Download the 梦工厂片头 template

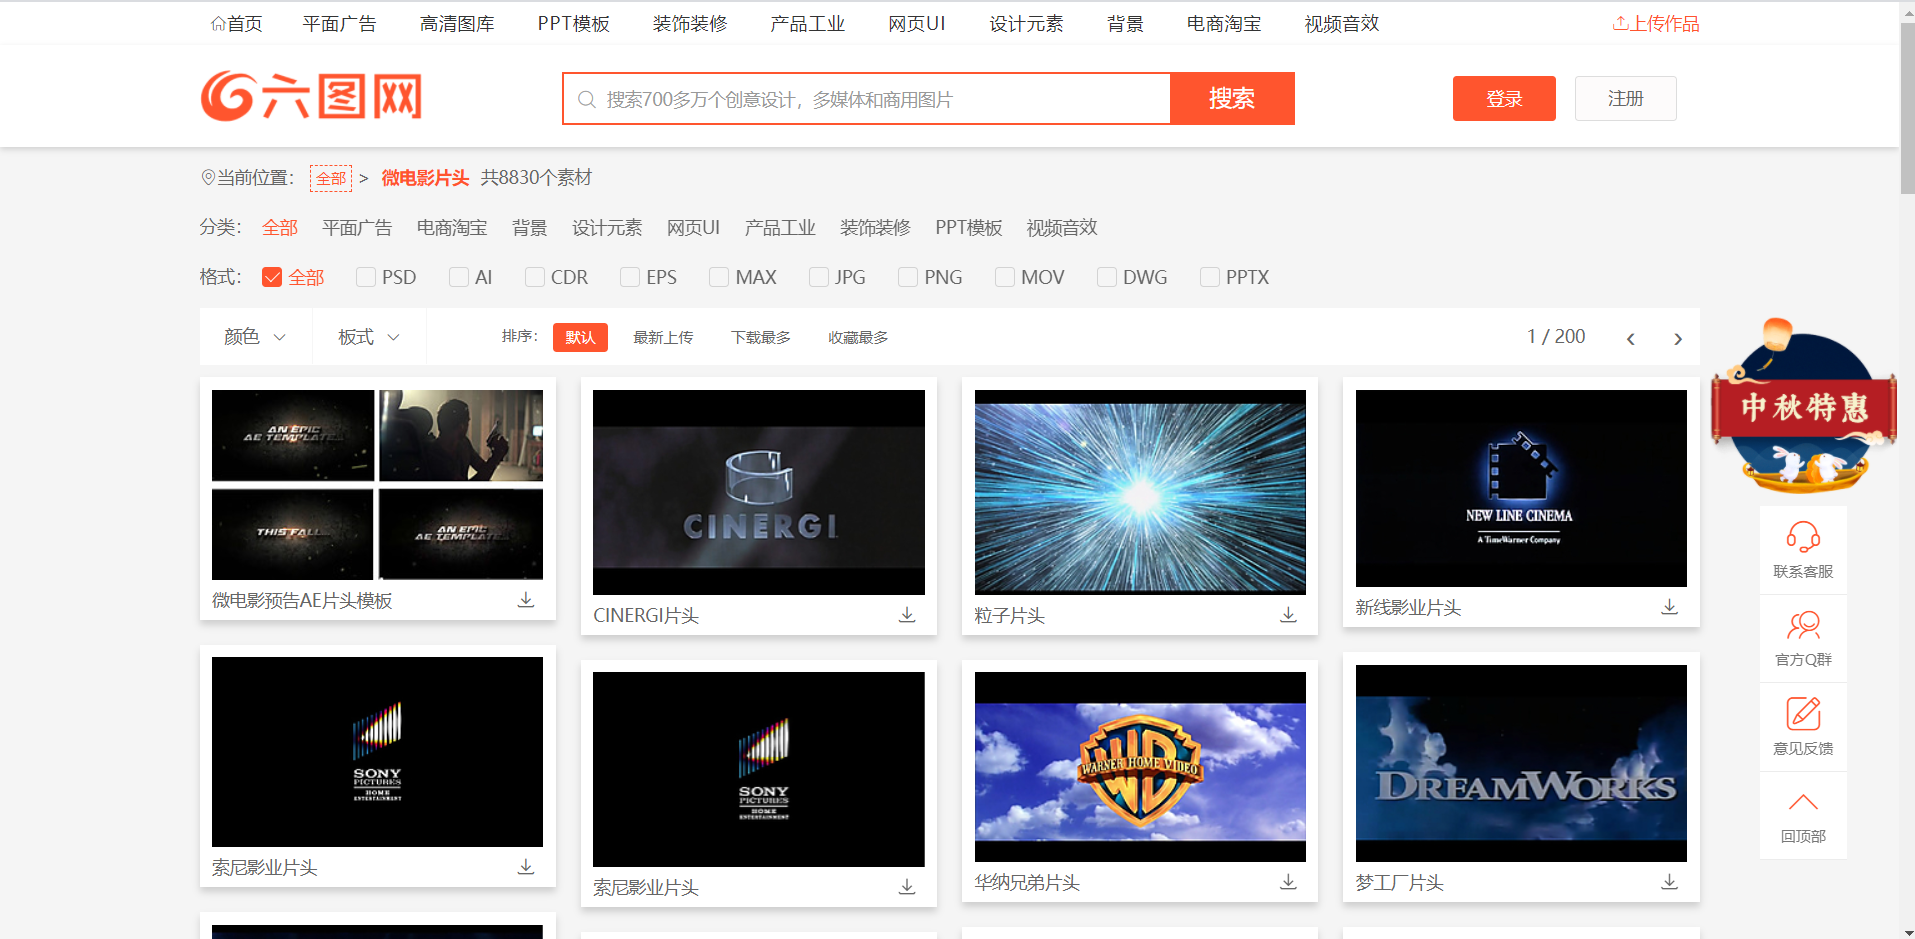coord(1668,882)
